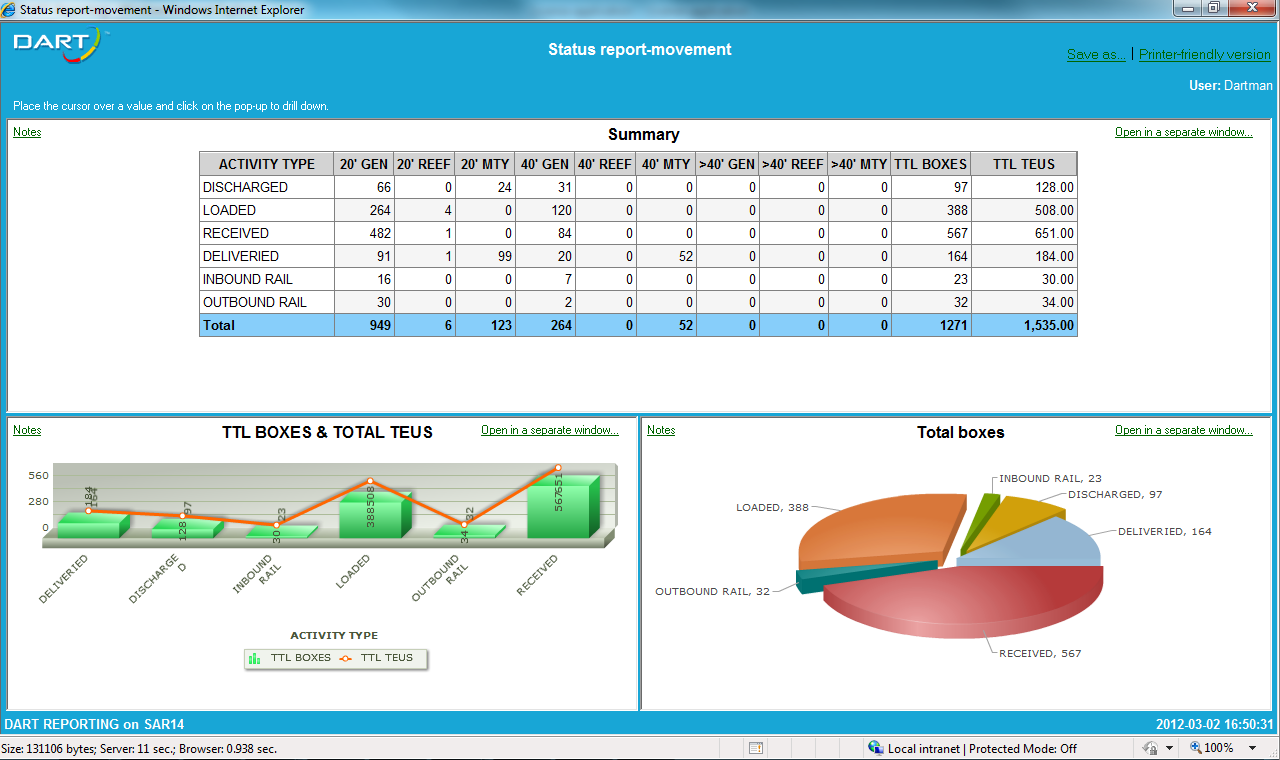1280x760 pixels.
Task: Open Notes for the Summary panel
Action: point(27,132)
